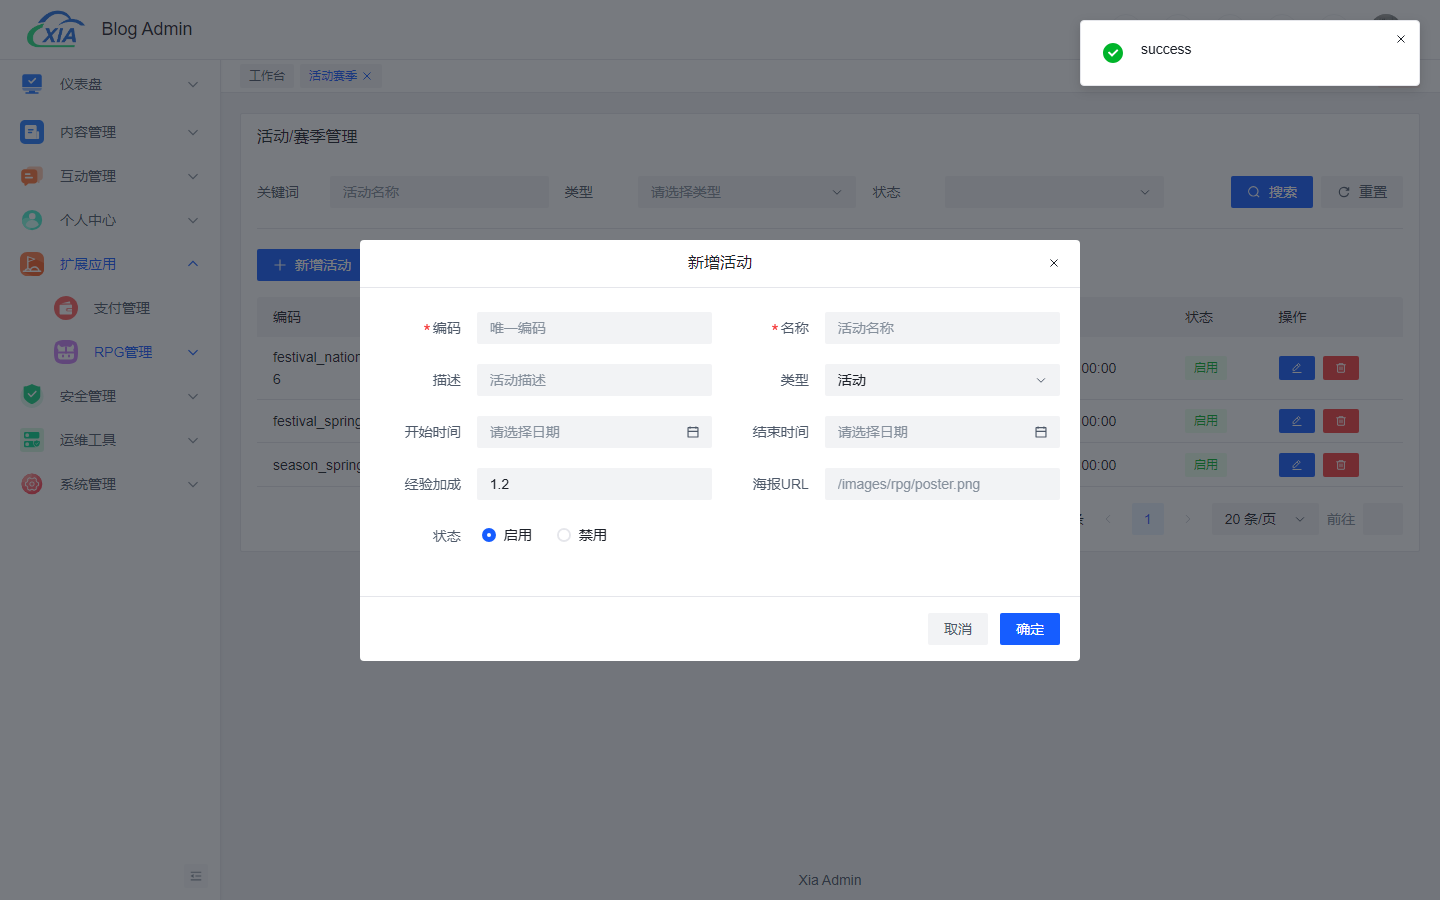Screen dimensions: 1440x900
Task: Click the 重置 reset button
Action: pyautogui.click(x=1362, y=192)
